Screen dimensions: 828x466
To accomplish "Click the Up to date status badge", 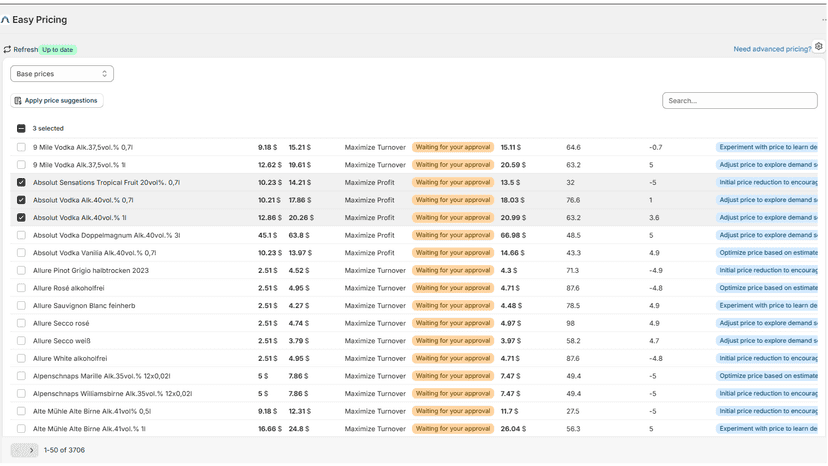I will (x=58, y=50).
